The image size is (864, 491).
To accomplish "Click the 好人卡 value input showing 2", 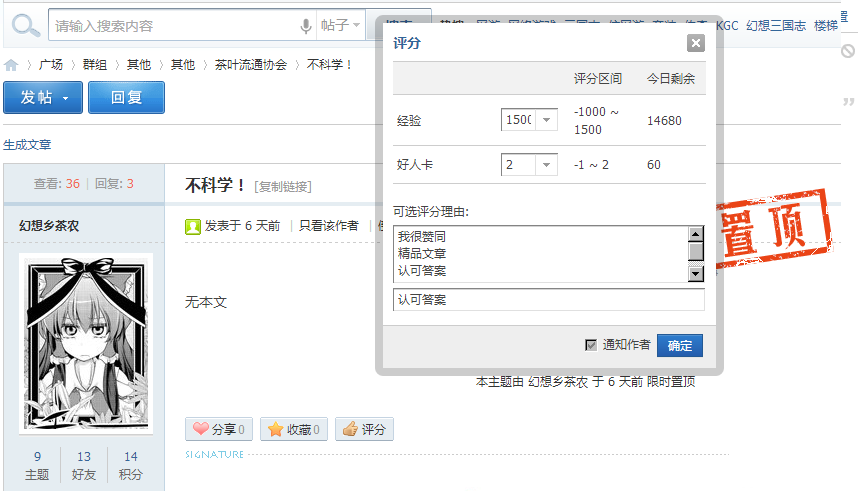I will (x=519, y=165).
